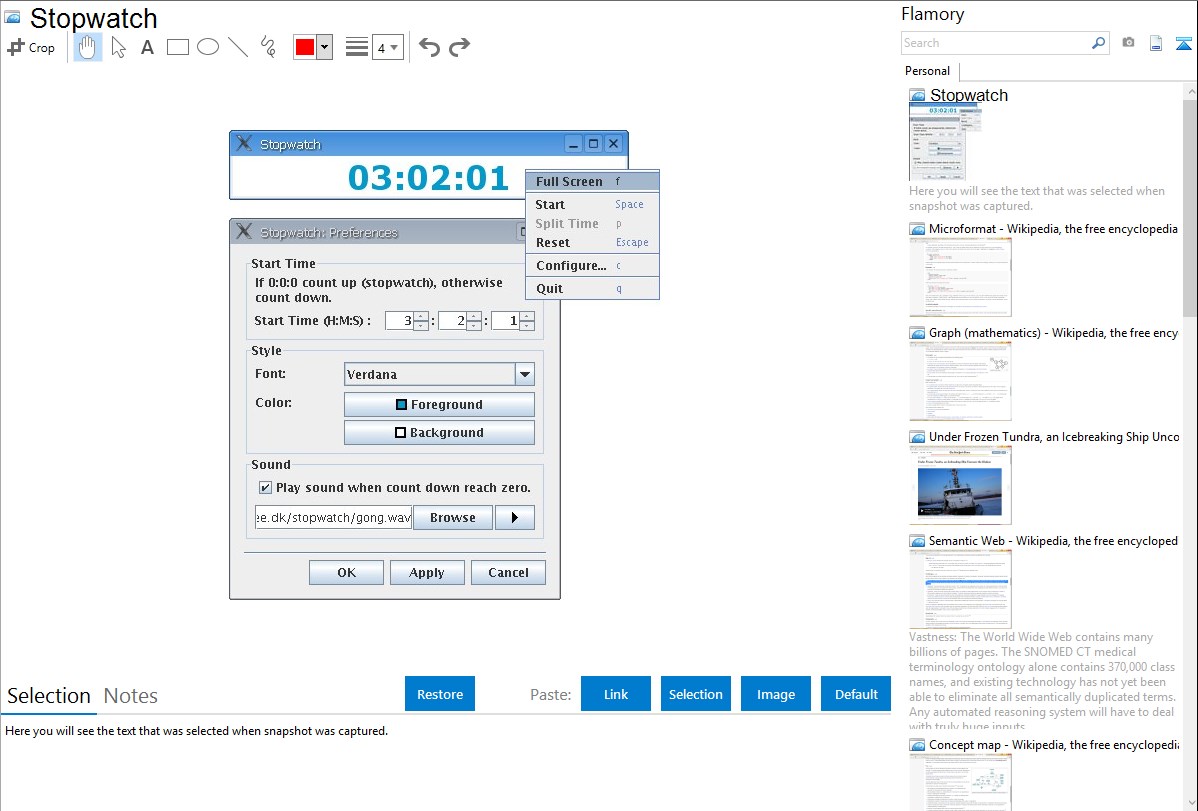This screenshot has width=1198, height=811.
Task: Click the Default paste button
Action: pyautogui.click(x=856, y=694)
